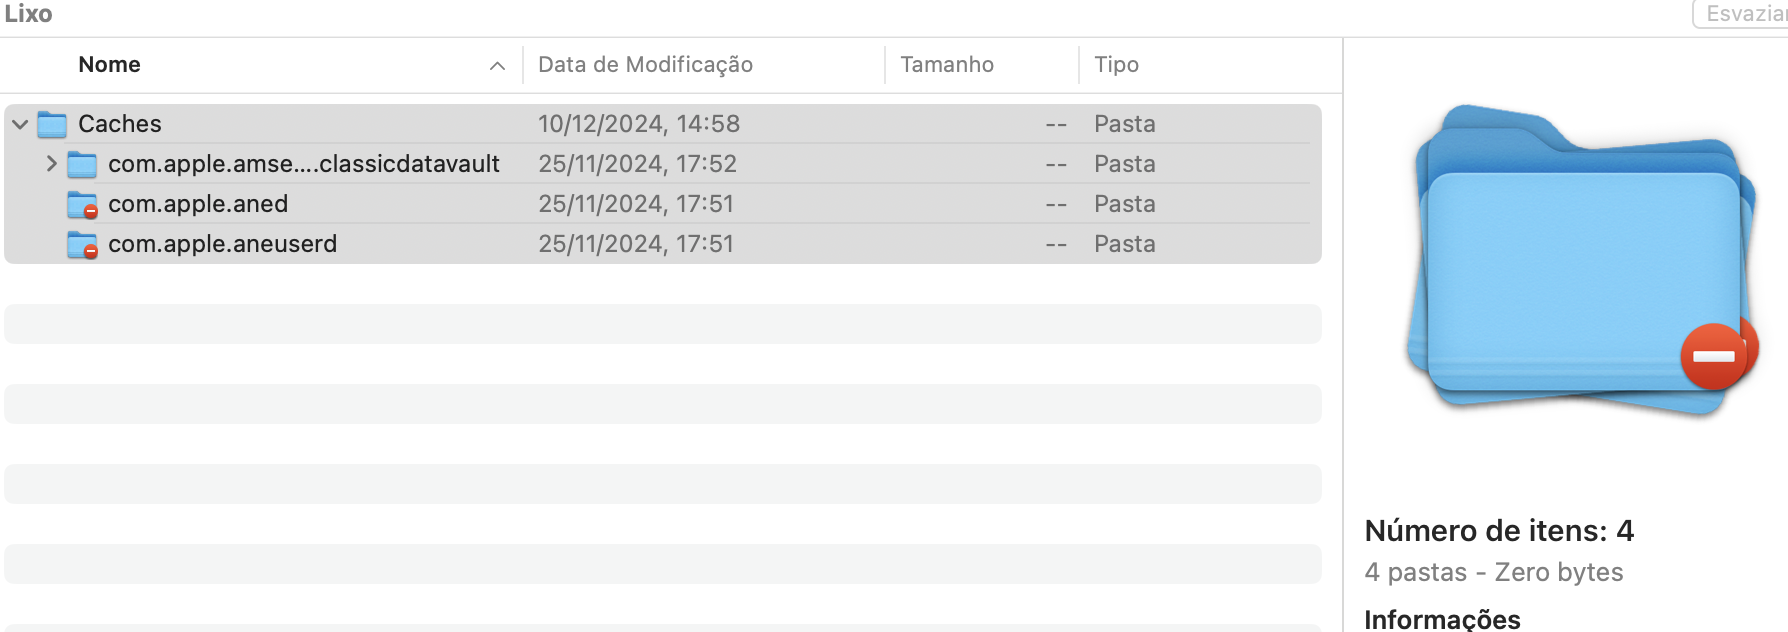Collapse the Caches folder disclosure arrow
The height and width of the screenshot is (632, 1788).
(x=20, y=124)
